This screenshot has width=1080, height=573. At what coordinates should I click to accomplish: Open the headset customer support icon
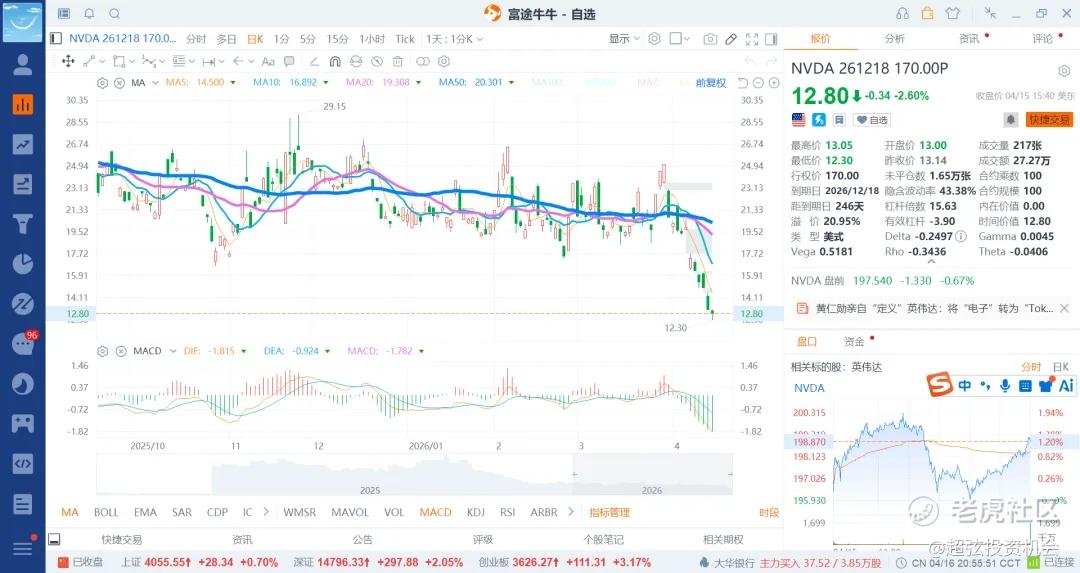click(902, 14)
